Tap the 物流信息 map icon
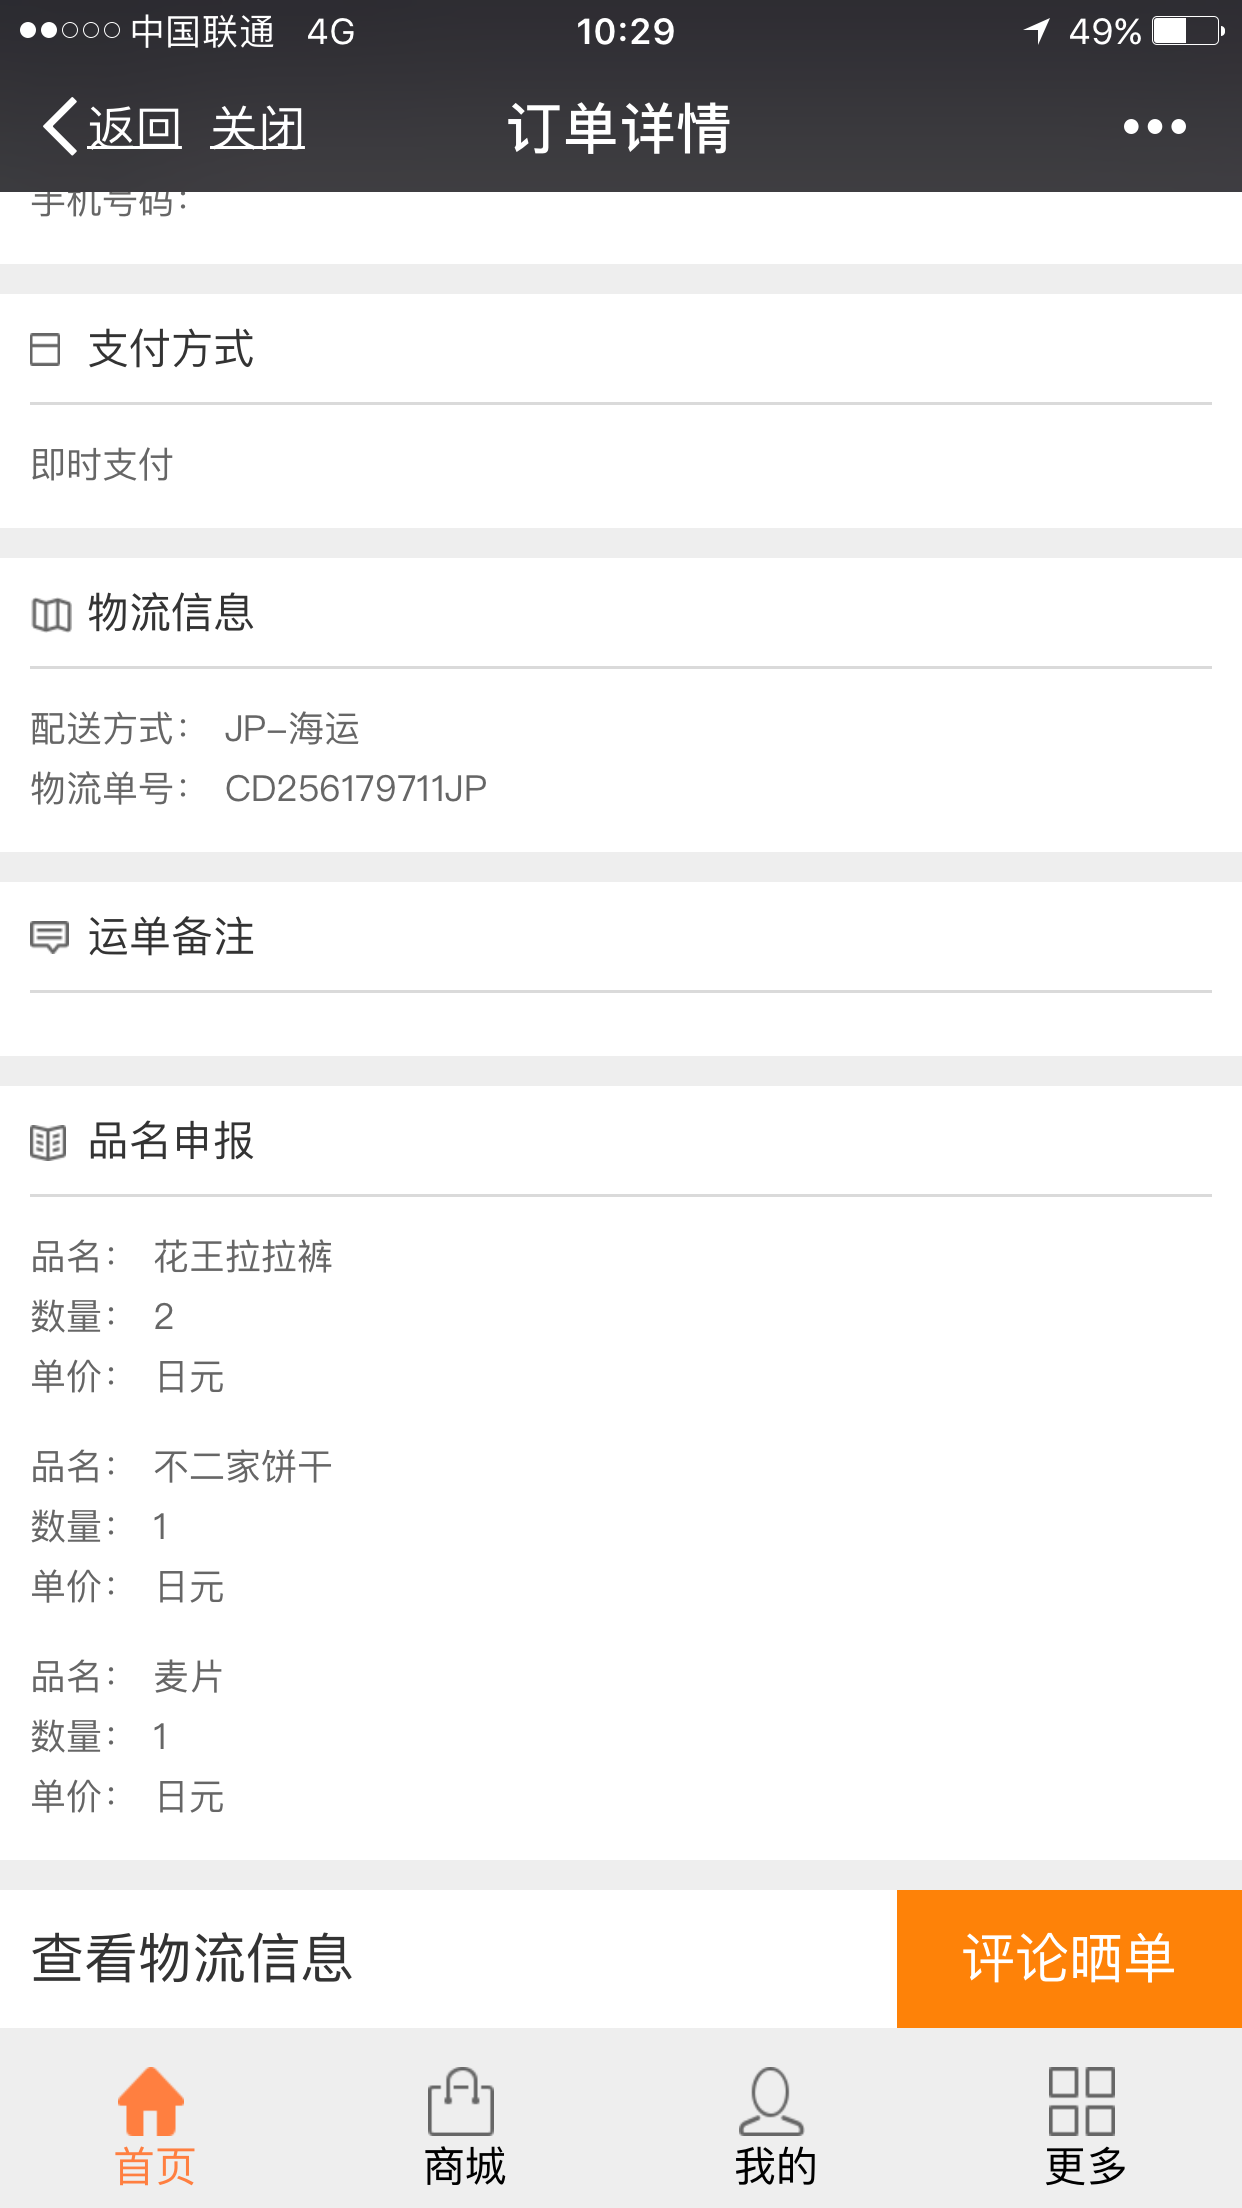The image size is (1242, 2208). click(51, 614)
